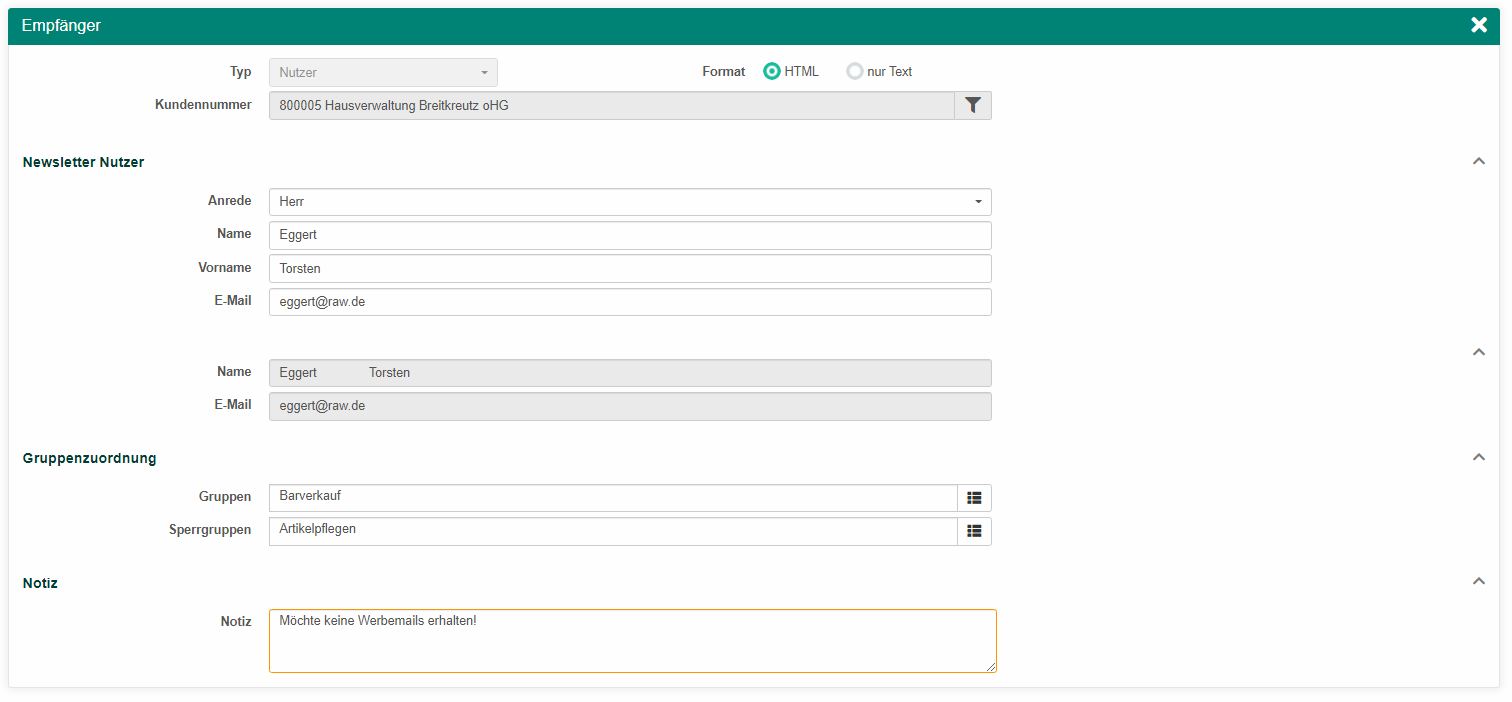Collapse the Notiz section
This screenshot has height=702, width=1512.
(x=1479, y=582)
